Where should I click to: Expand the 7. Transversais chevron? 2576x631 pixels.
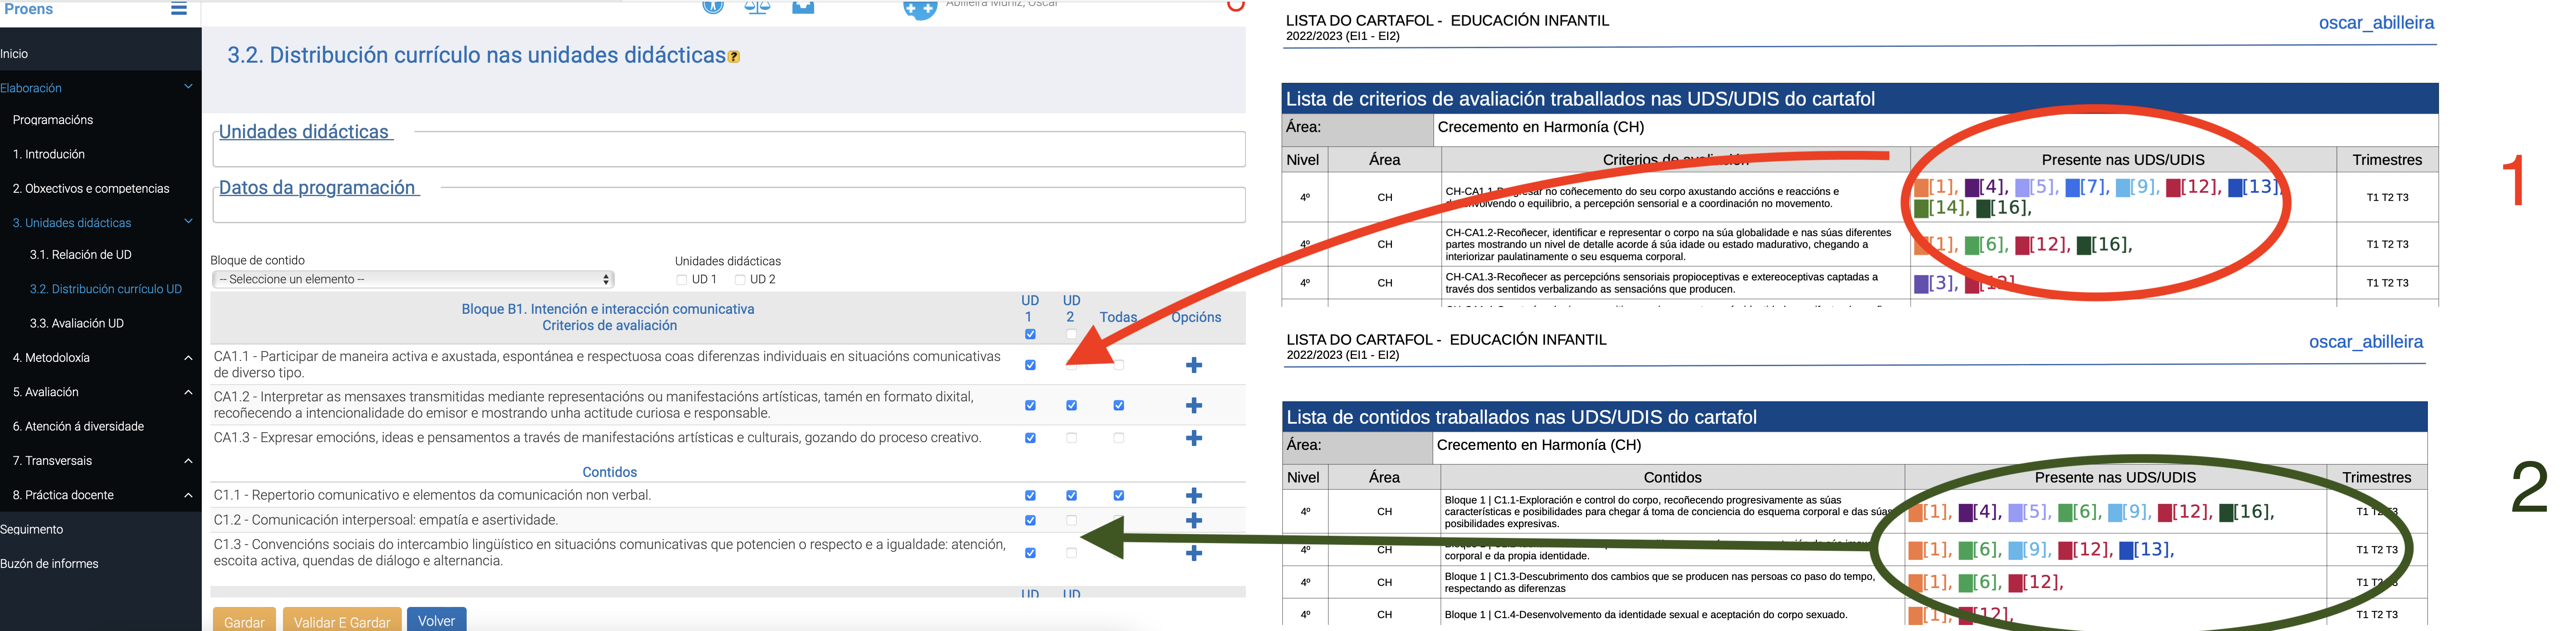pos(188,460)
